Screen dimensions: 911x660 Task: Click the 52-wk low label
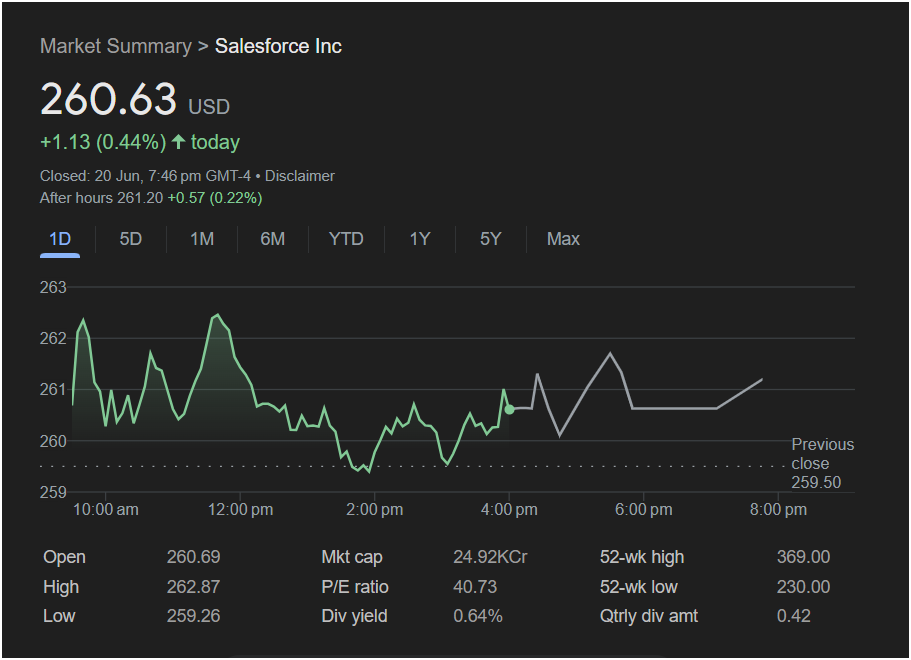(x=639, y=587)
